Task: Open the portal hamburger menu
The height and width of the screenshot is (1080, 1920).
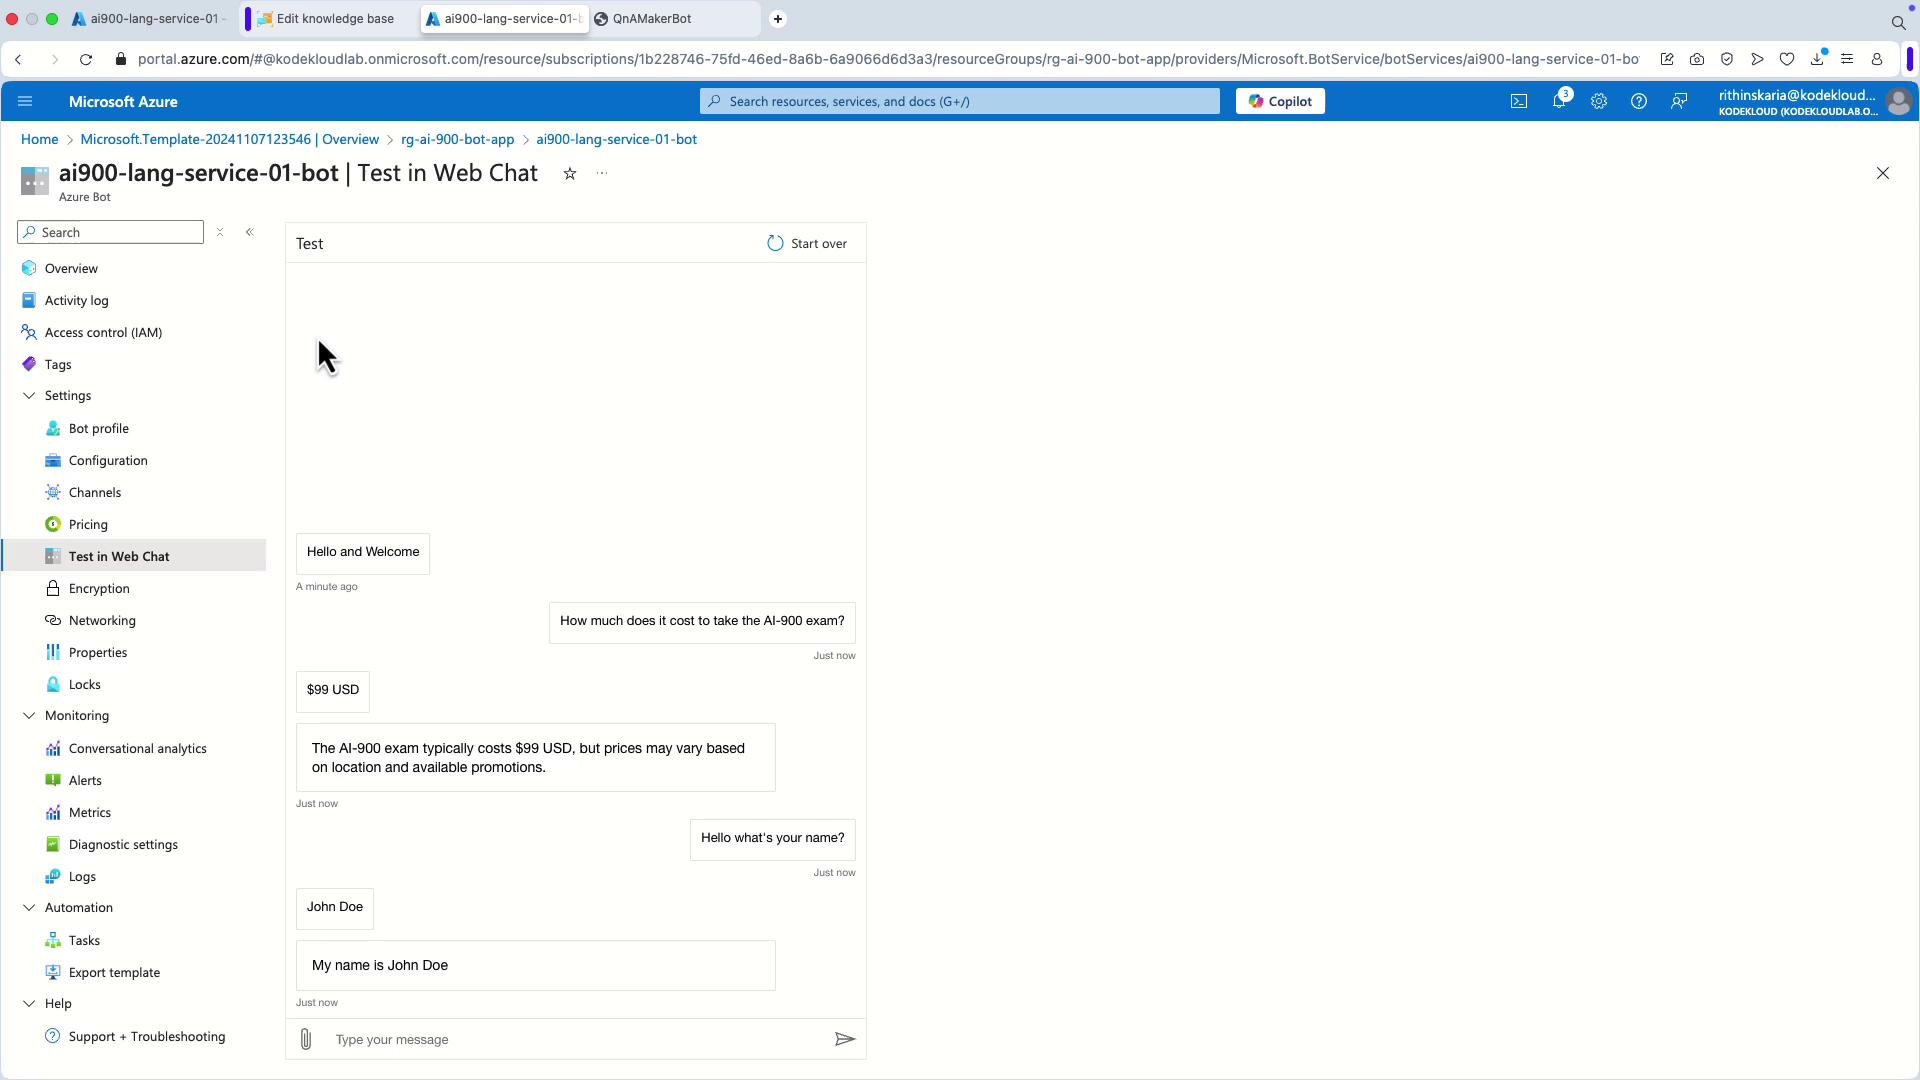Action: [25, 101]
